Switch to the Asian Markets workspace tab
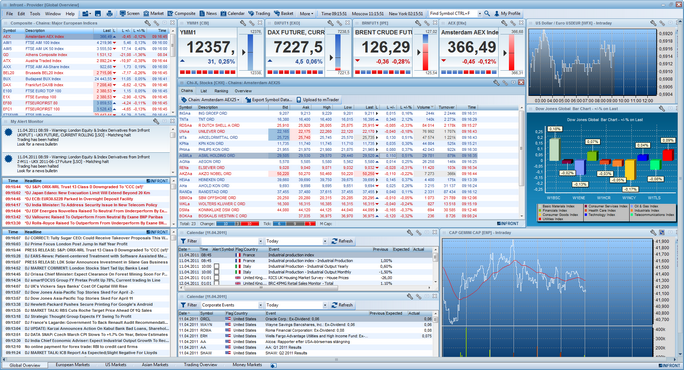 tap(155, 365)
